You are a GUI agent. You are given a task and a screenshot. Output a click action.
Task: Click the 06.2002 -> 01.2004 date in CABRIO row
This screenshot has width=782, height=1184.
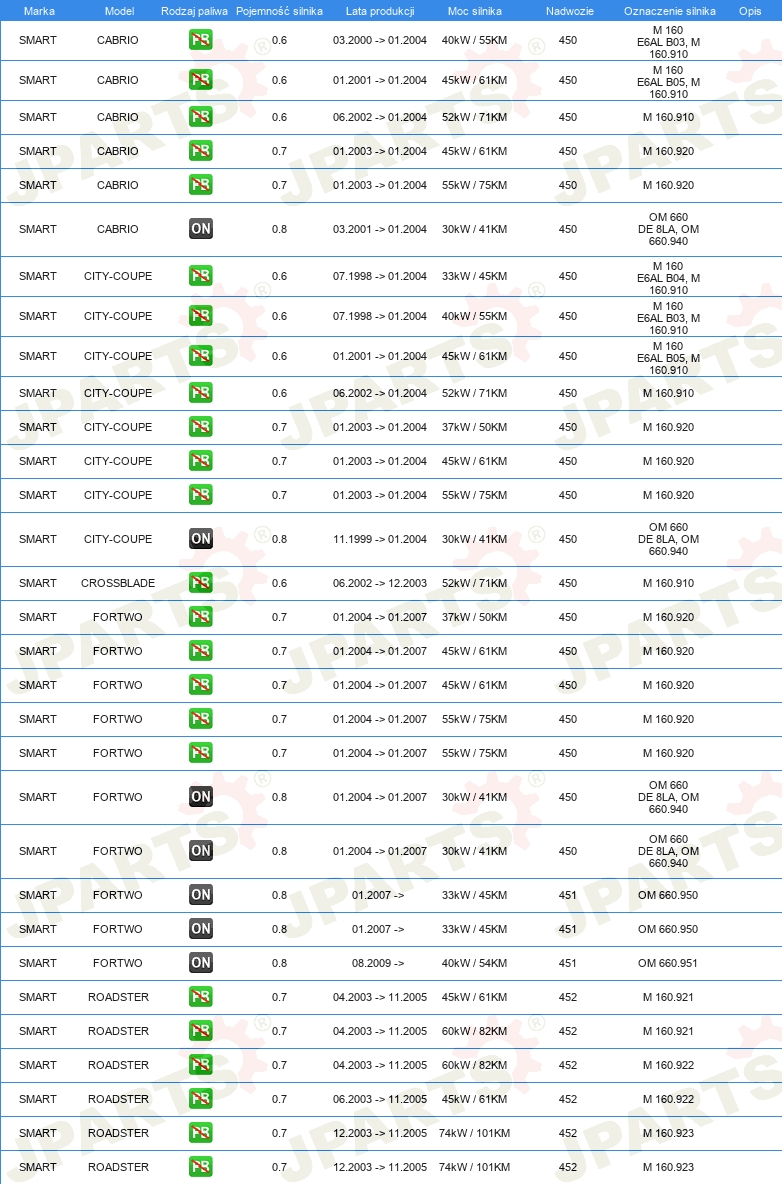point(380,117)
